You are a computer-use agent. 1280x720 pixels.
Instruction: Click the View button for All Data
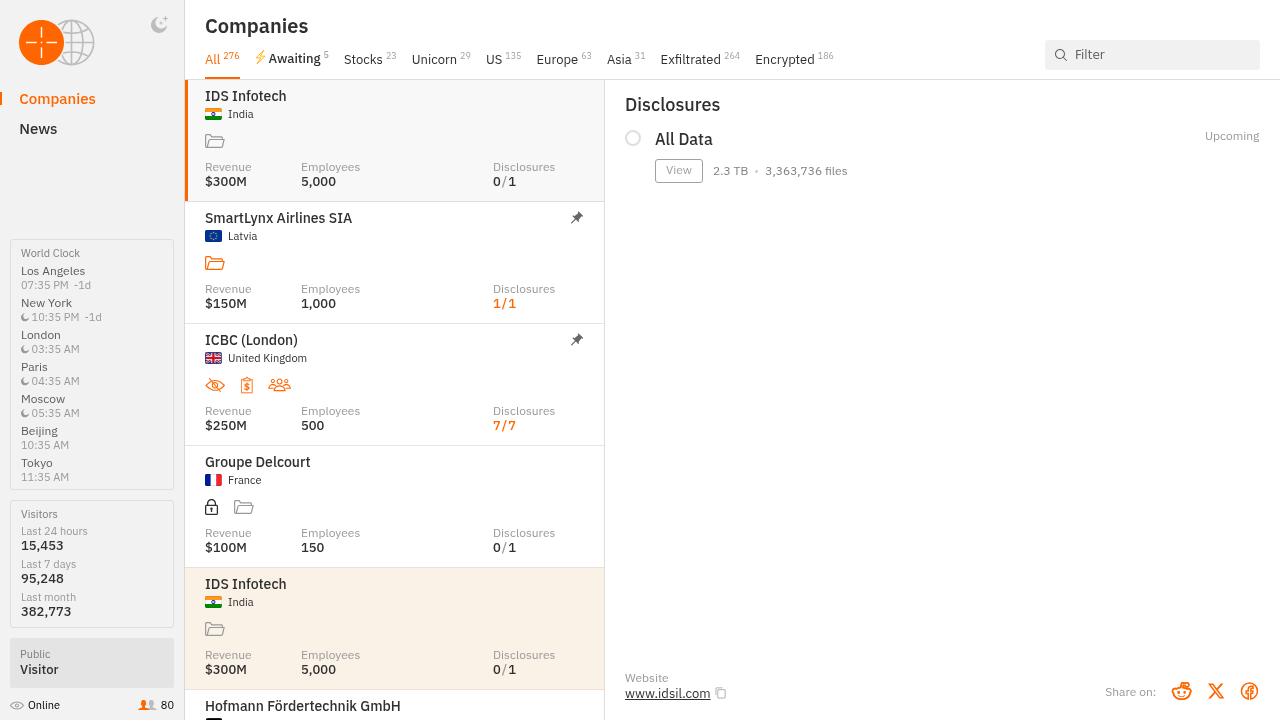[679, 171]
